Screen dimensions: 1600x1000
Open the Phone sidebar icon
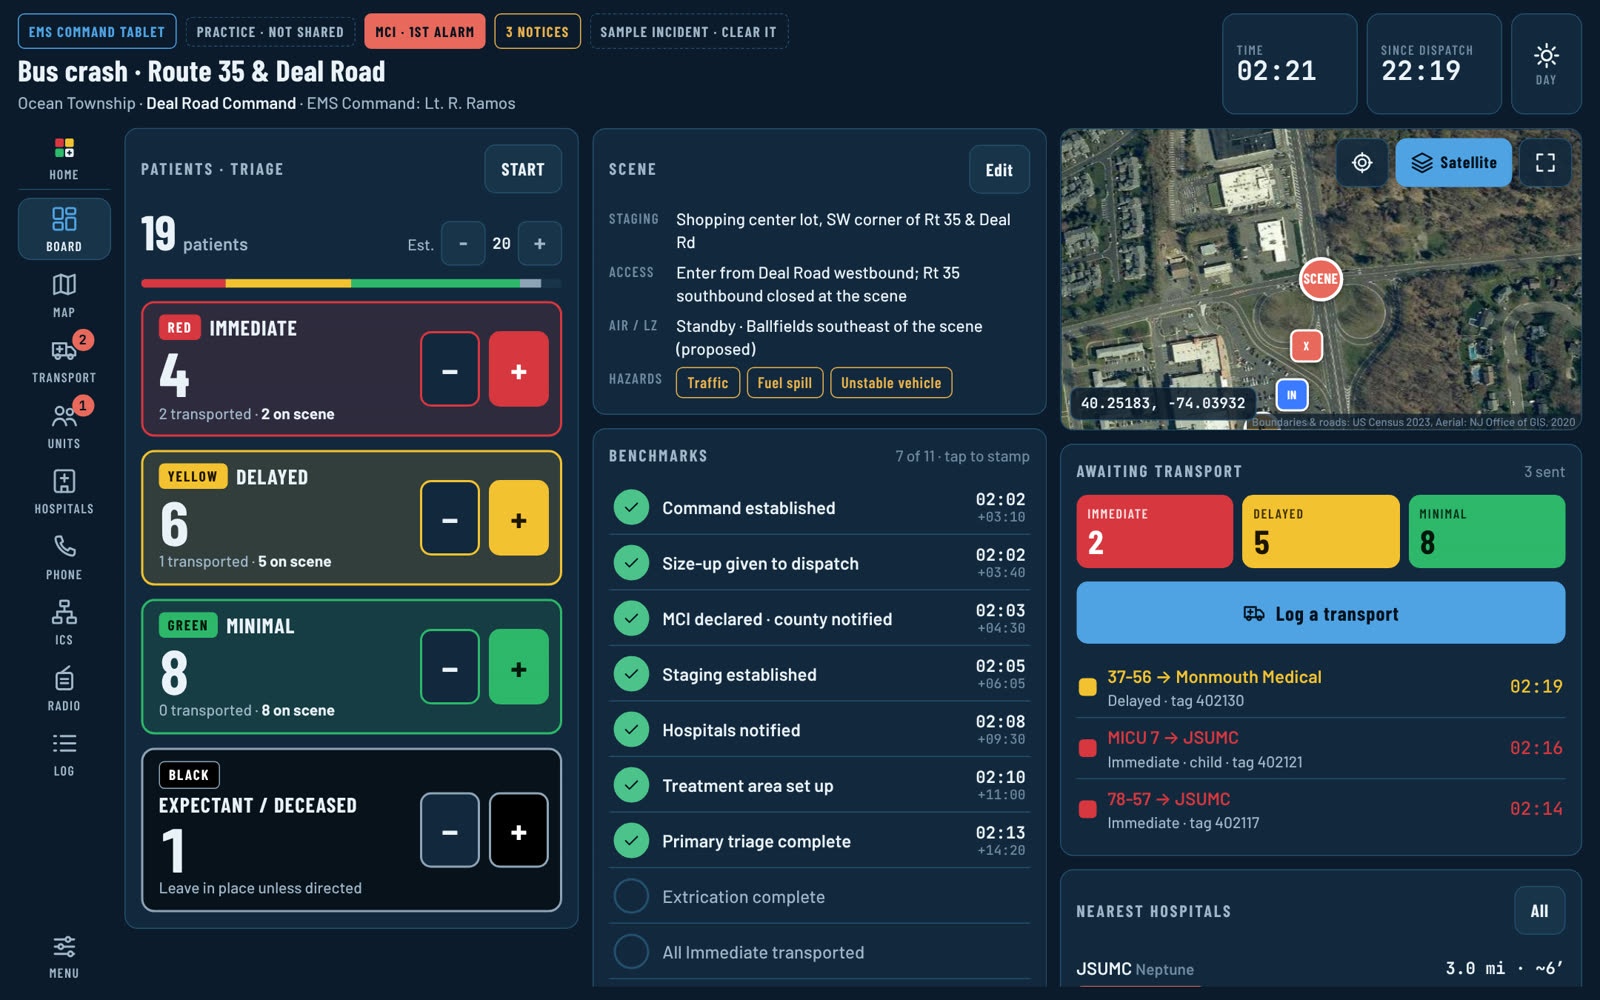(64, 557)
